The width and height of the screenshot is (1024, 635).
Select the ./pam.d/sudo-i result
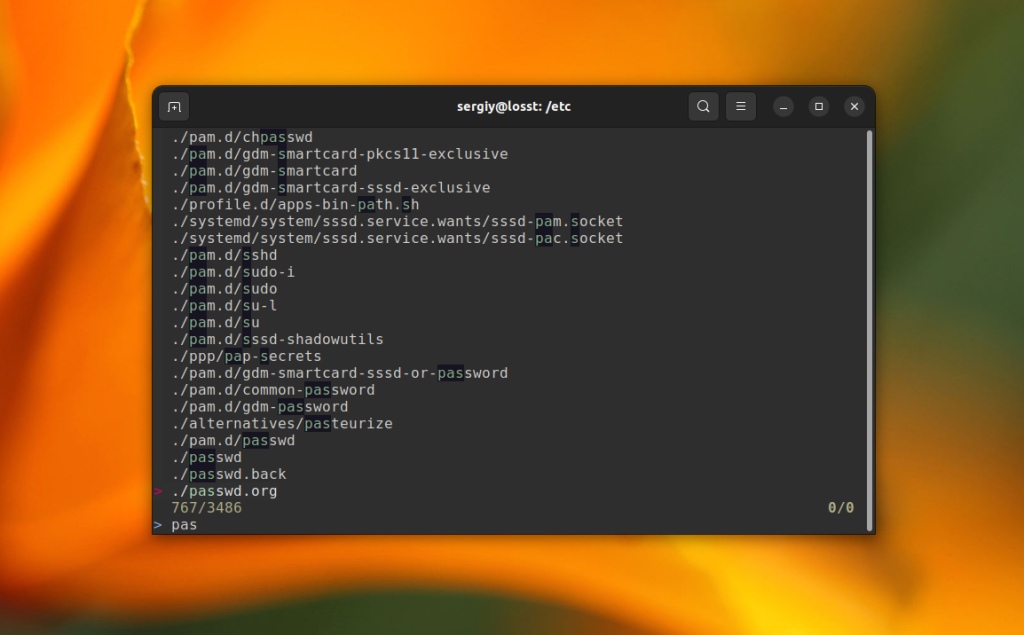232,272
